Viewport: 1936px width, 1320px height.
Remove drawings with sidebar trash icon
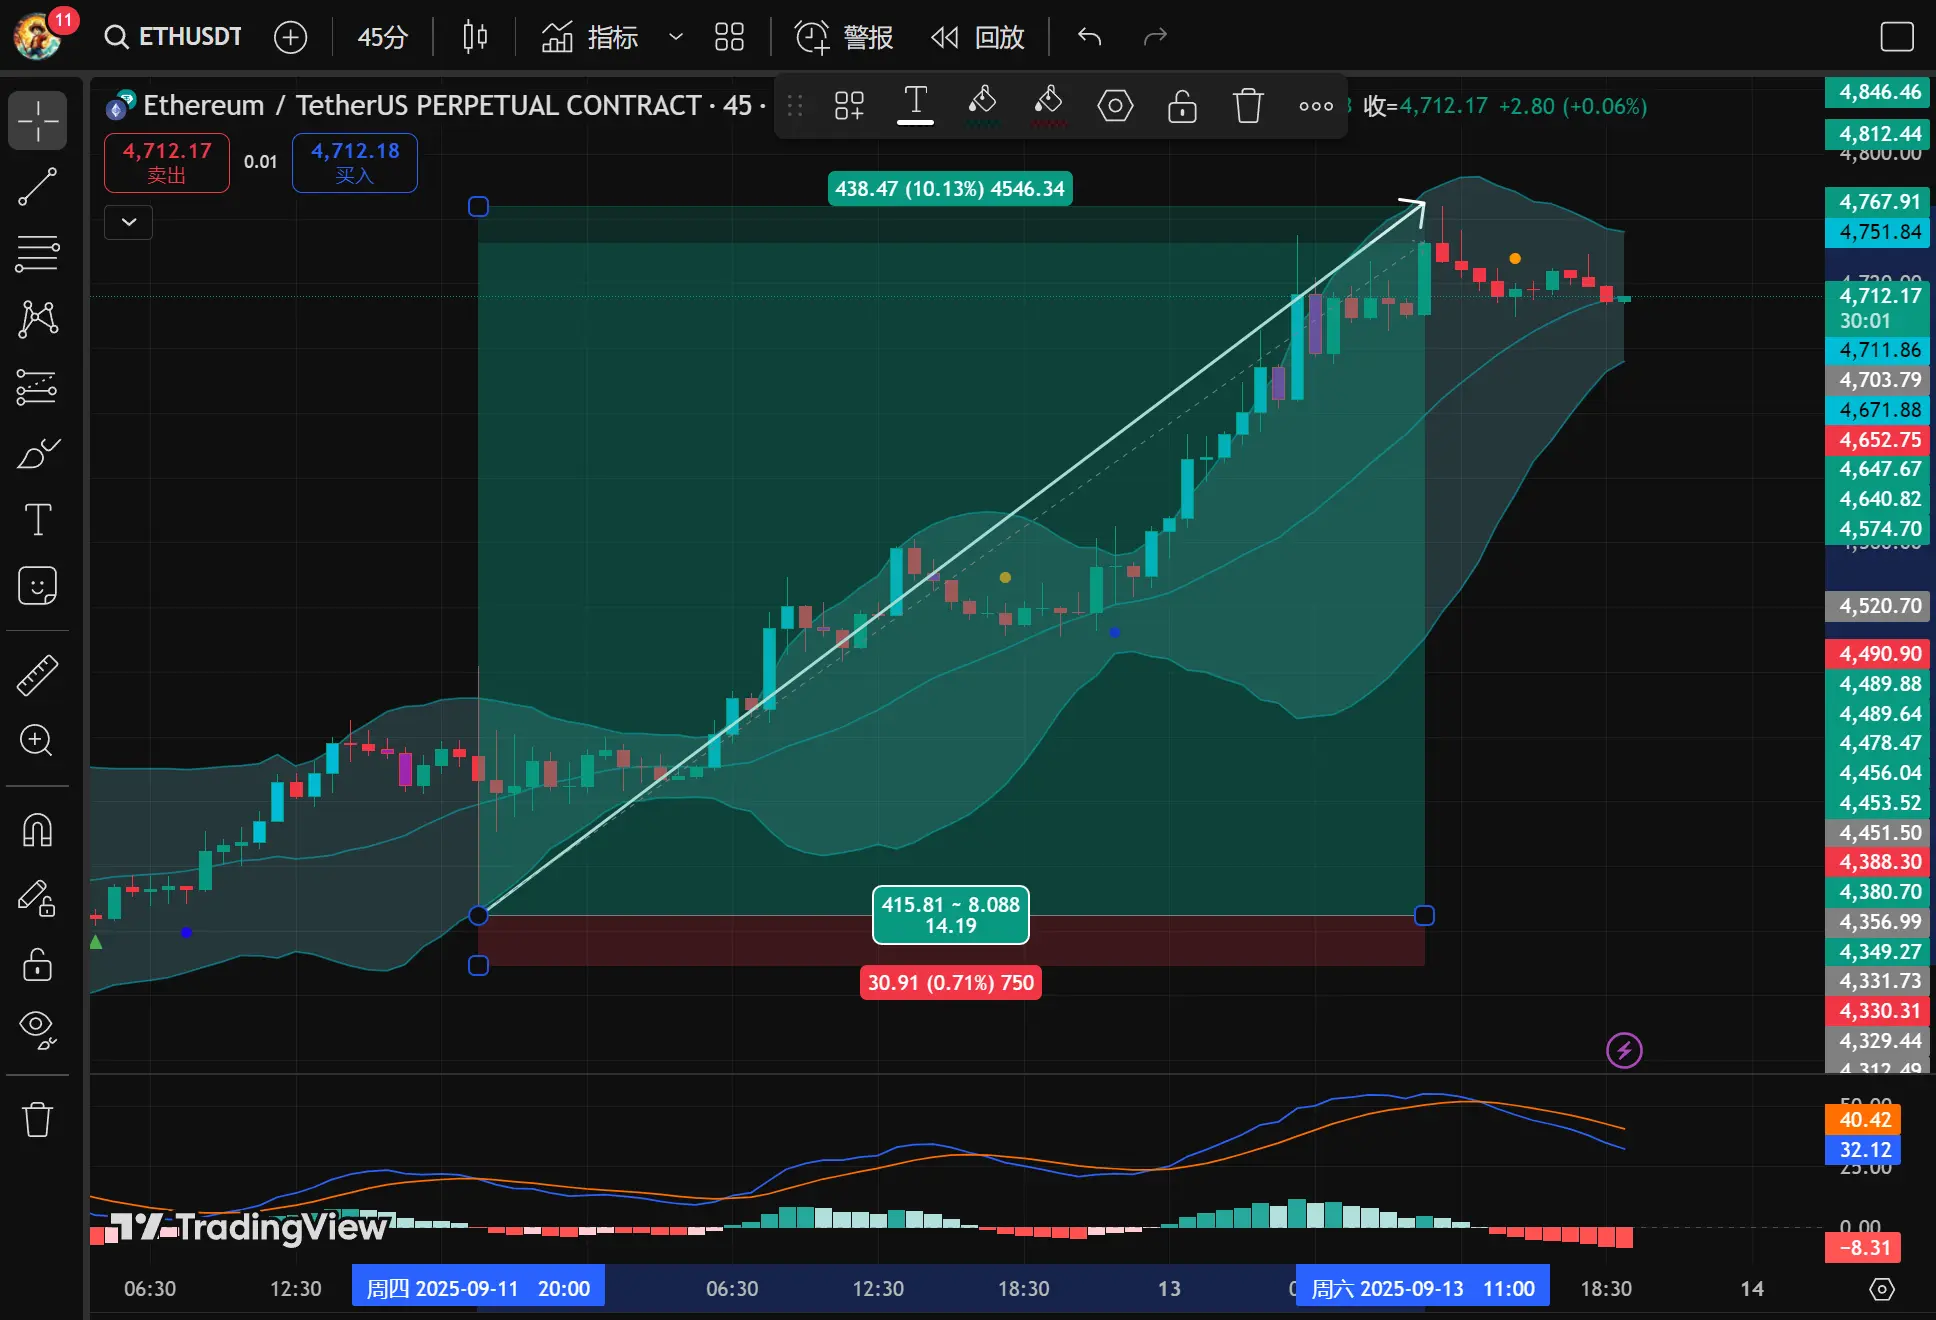tap(38, 1119)
